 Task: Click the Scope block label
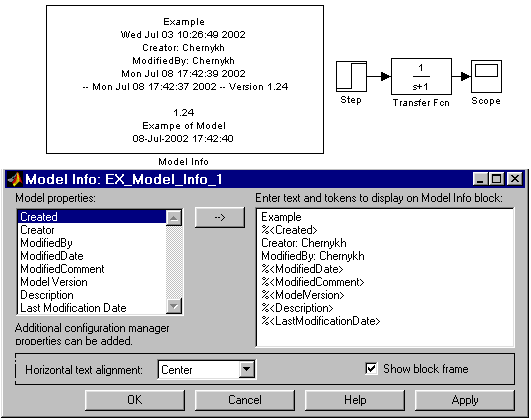point(486,101)
